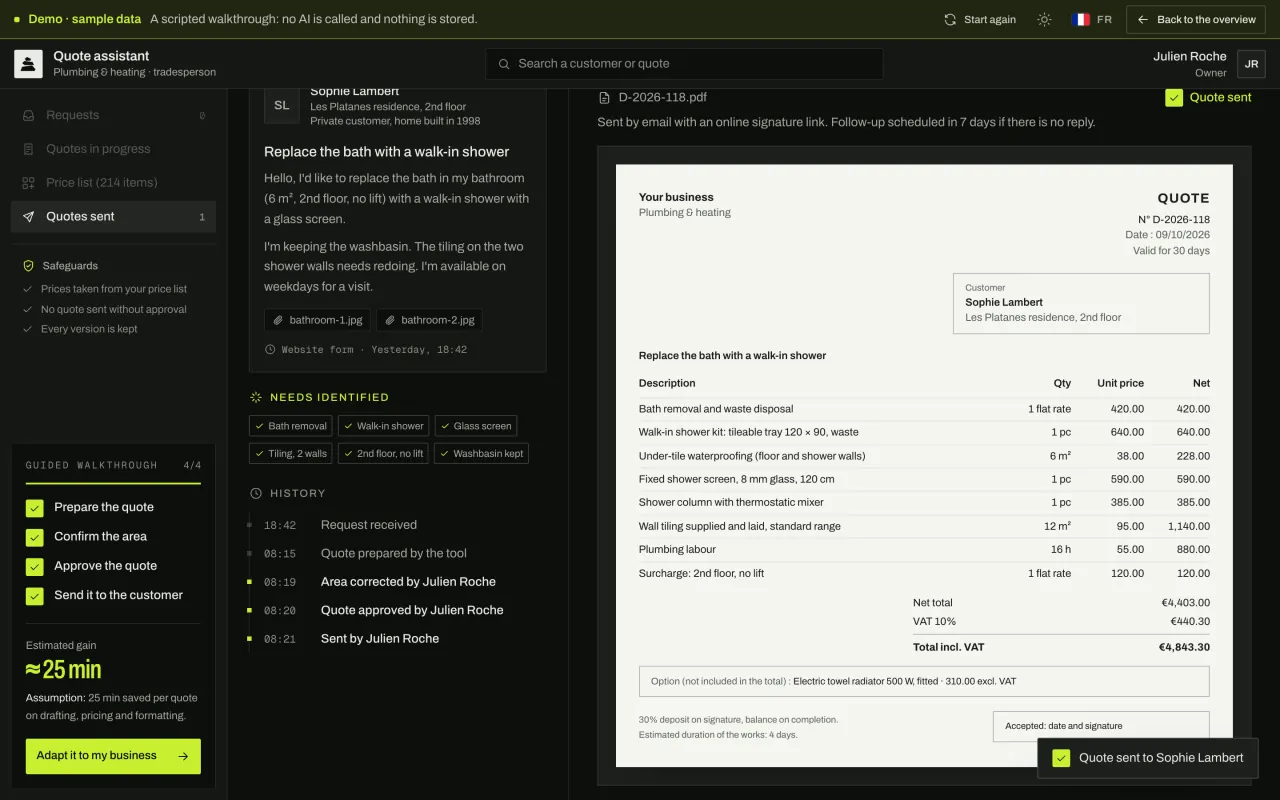Image resolution: width=1280 pixels, height=800 pixels.
Task: Click the Quotes in progress document icon
Action: pyautogui.click(x=28, y=149)
